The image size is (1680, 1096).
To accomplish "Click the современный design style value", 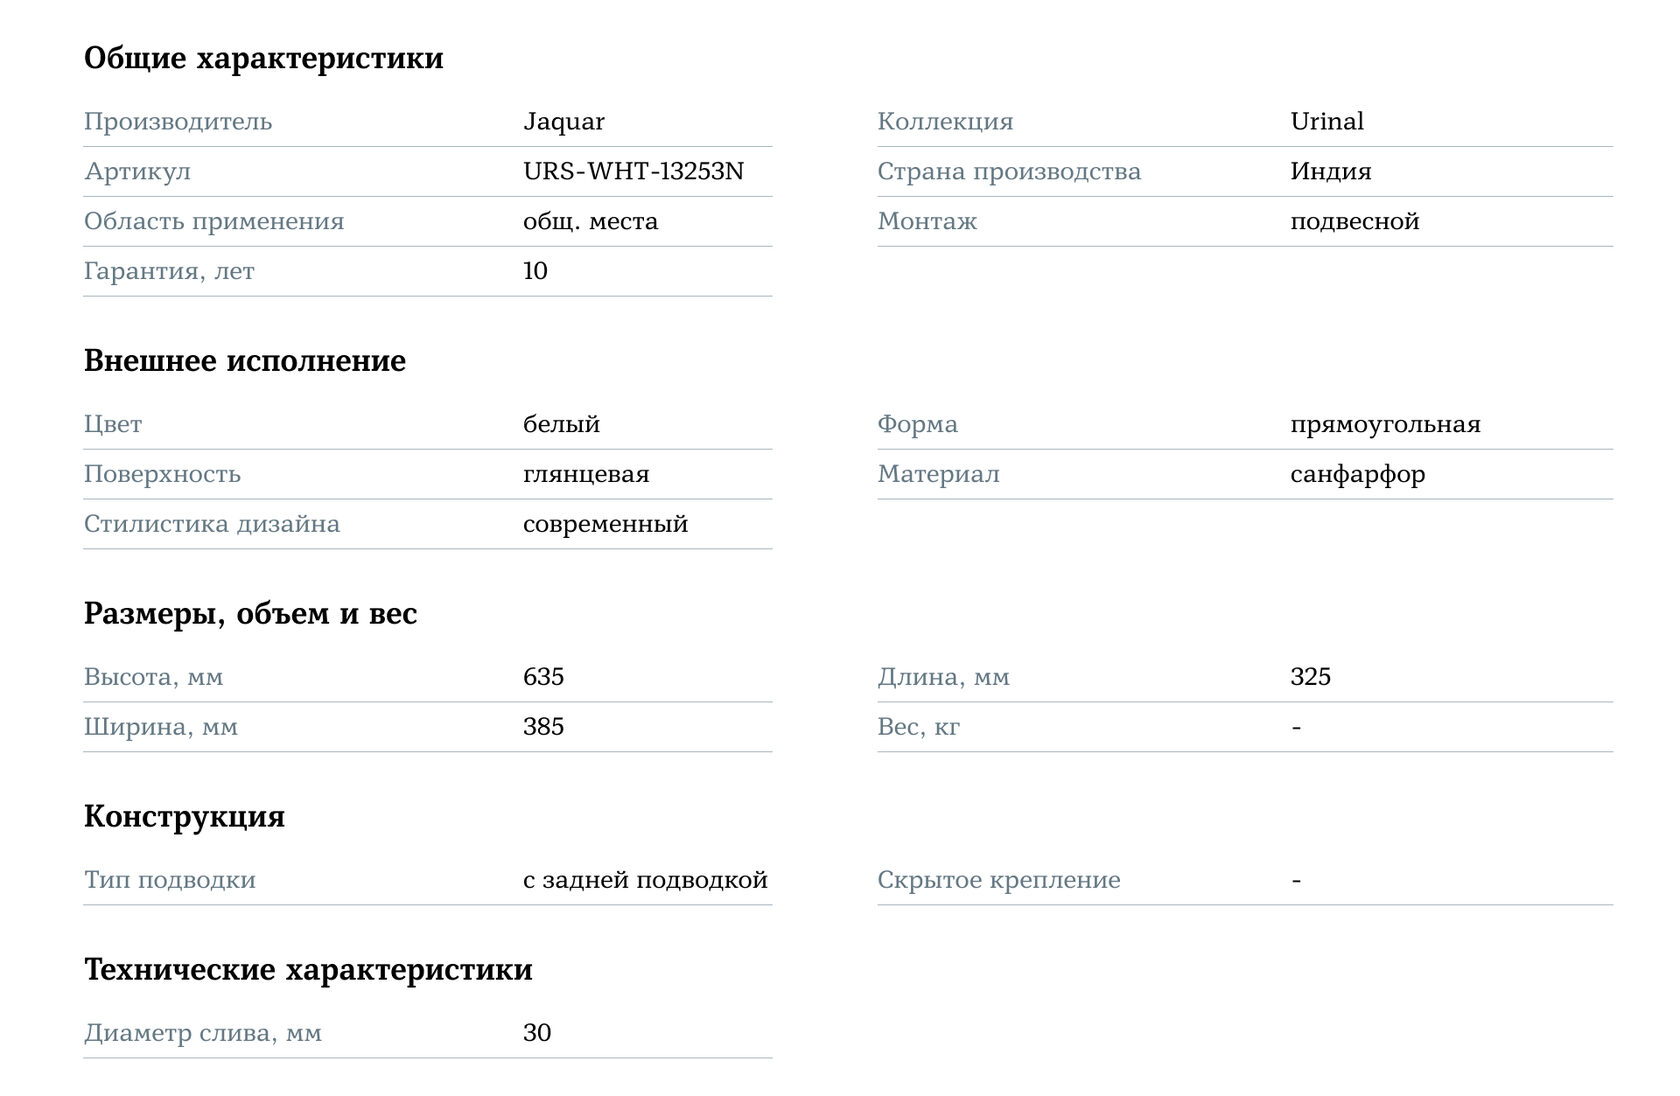I will [x=605, y=525].
